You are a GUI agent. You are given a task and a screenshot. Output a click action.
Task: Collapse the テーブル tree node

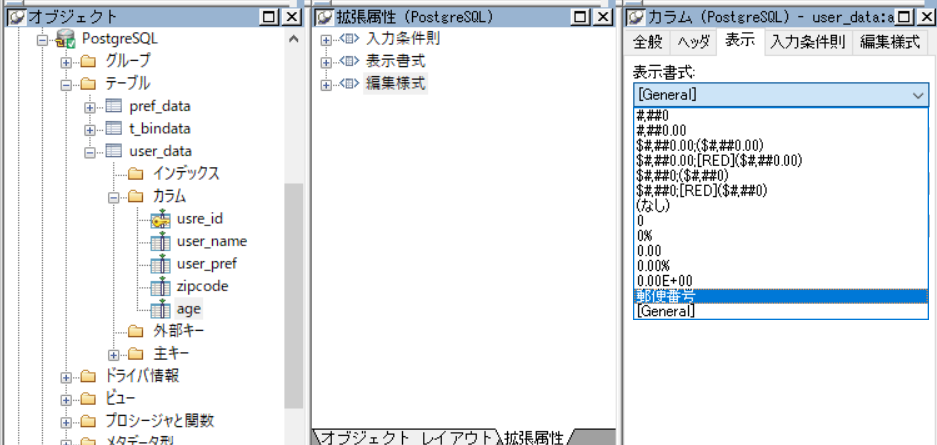tap(66, 85)
